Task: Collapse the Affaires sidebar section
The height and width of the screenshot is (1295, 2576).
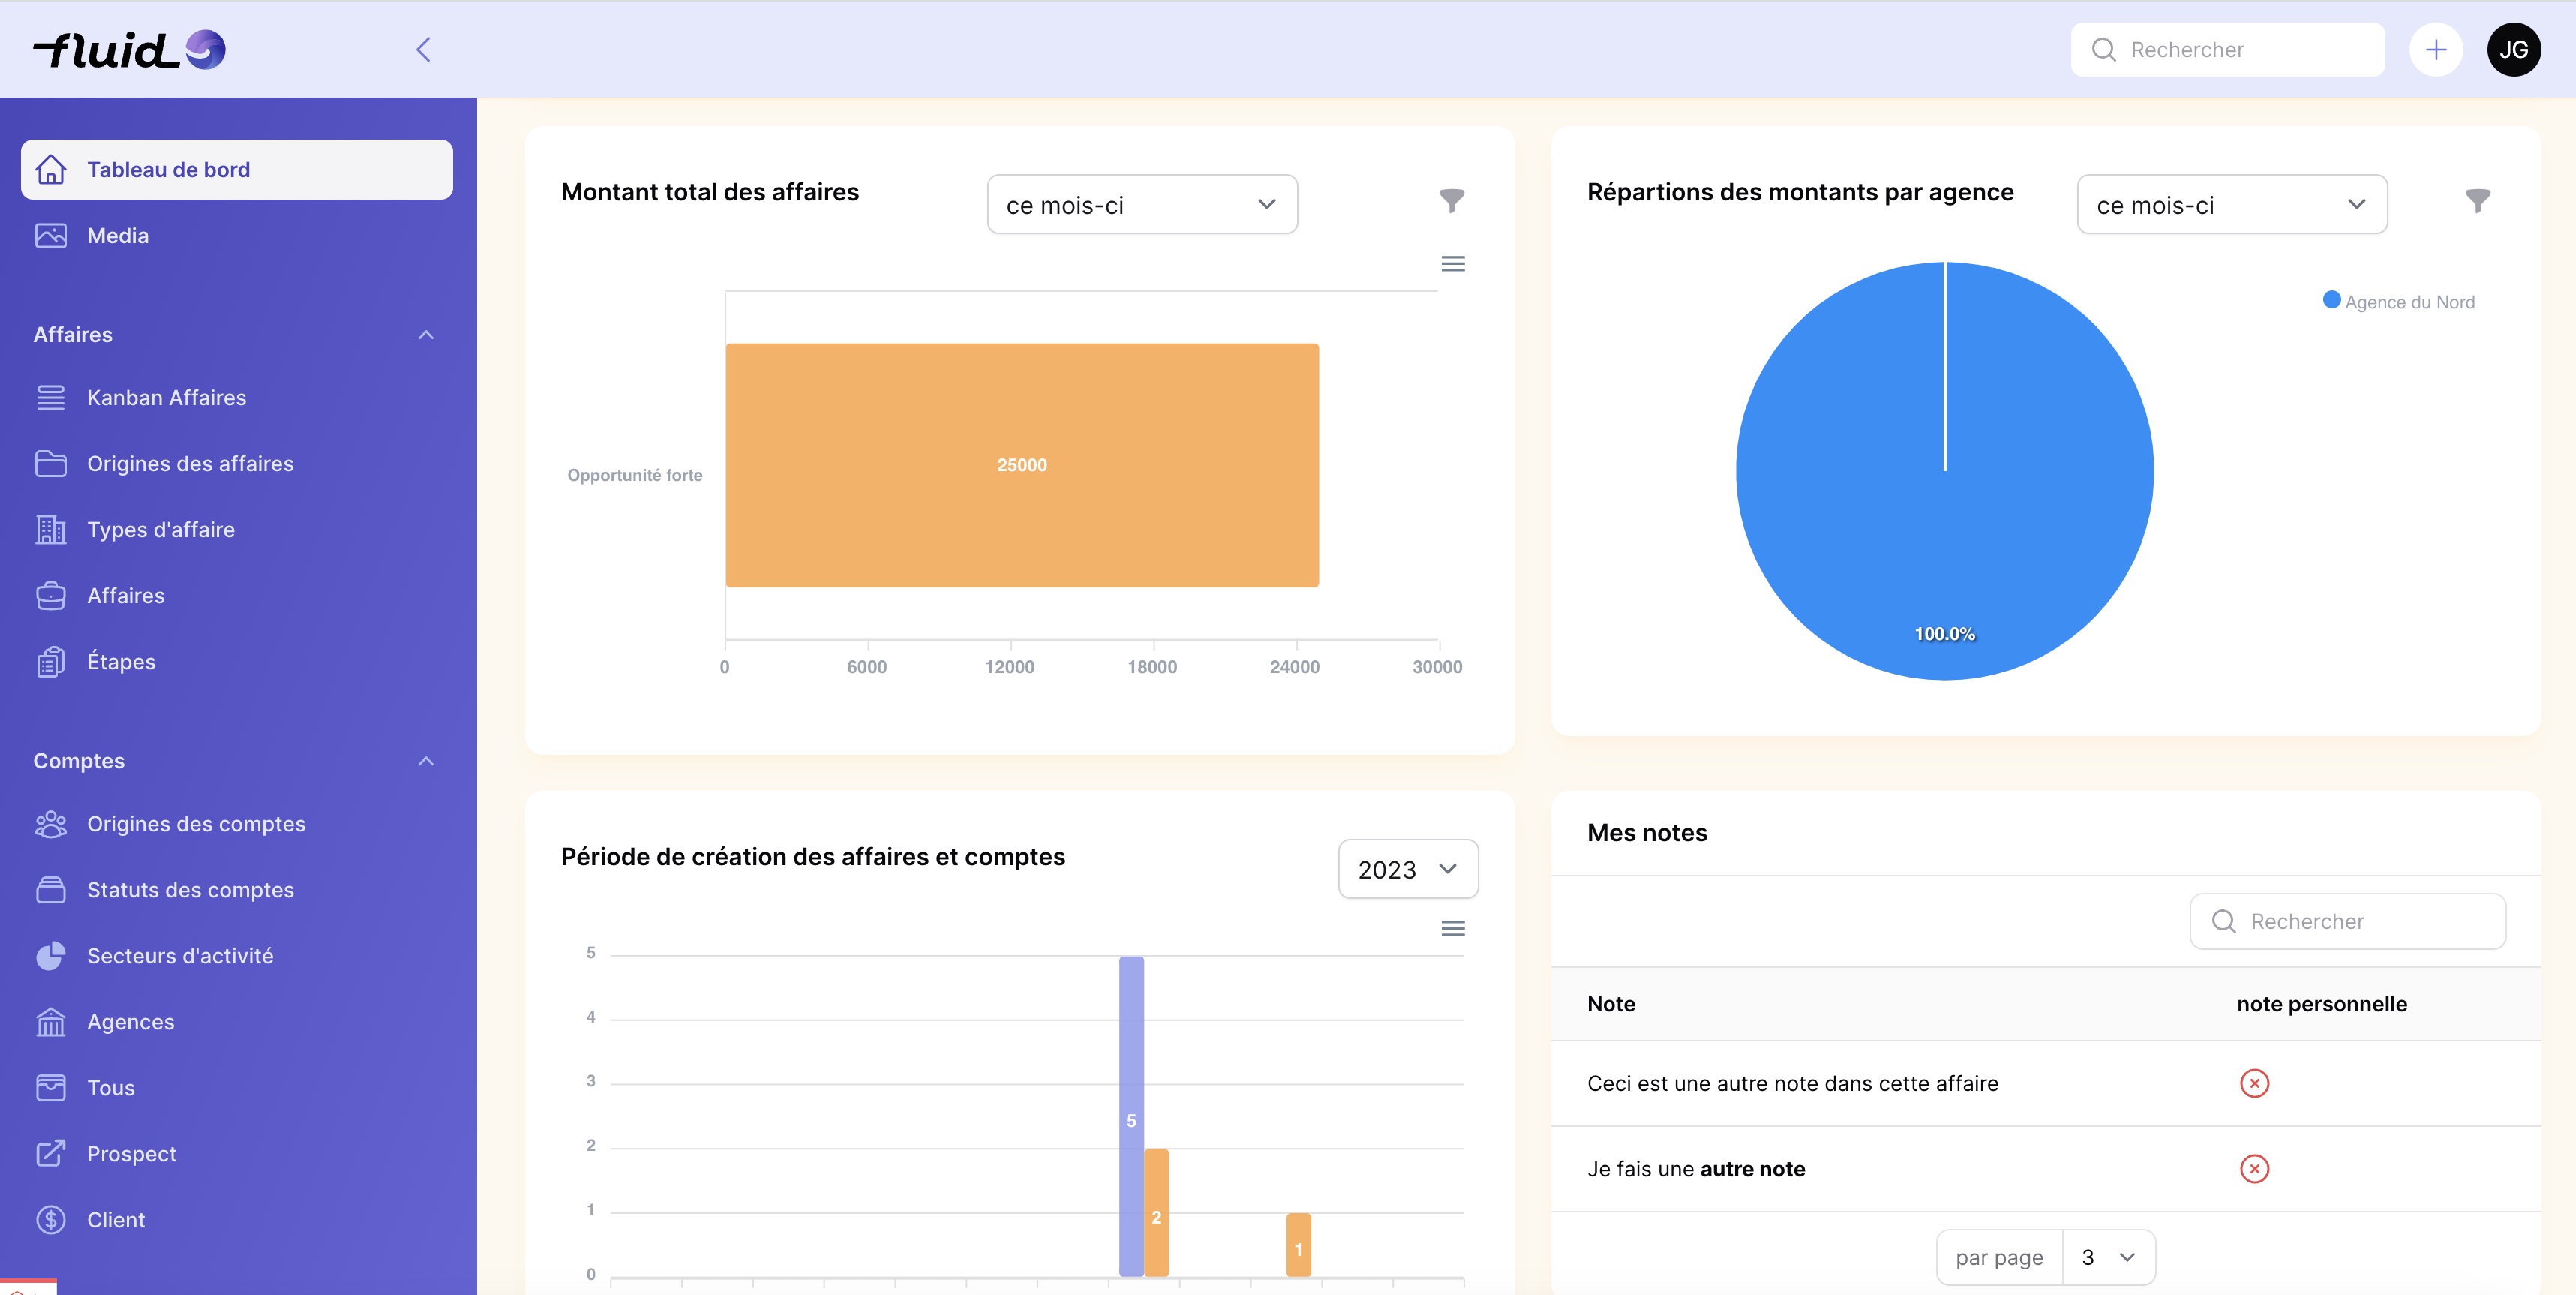Action: point(427,334)
